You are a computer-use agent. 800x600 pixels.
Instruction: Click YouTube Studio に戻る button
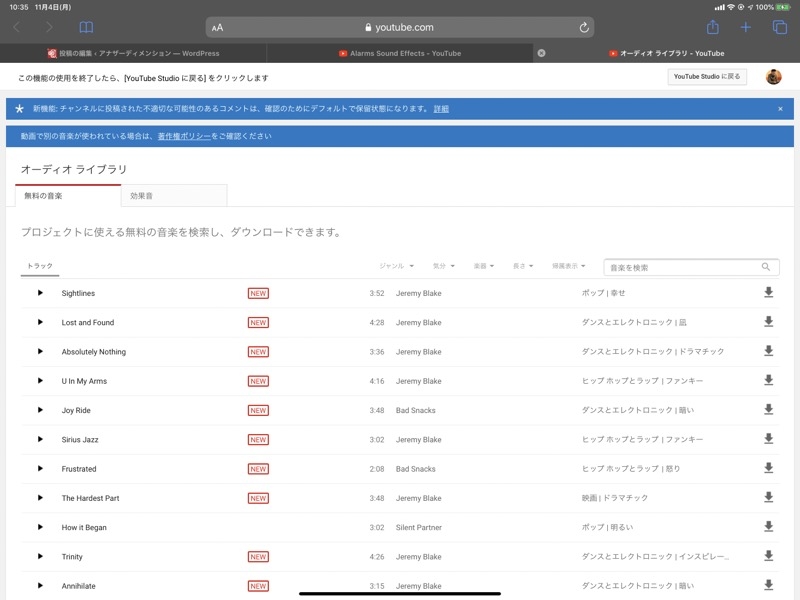click(x=707, y=77)
